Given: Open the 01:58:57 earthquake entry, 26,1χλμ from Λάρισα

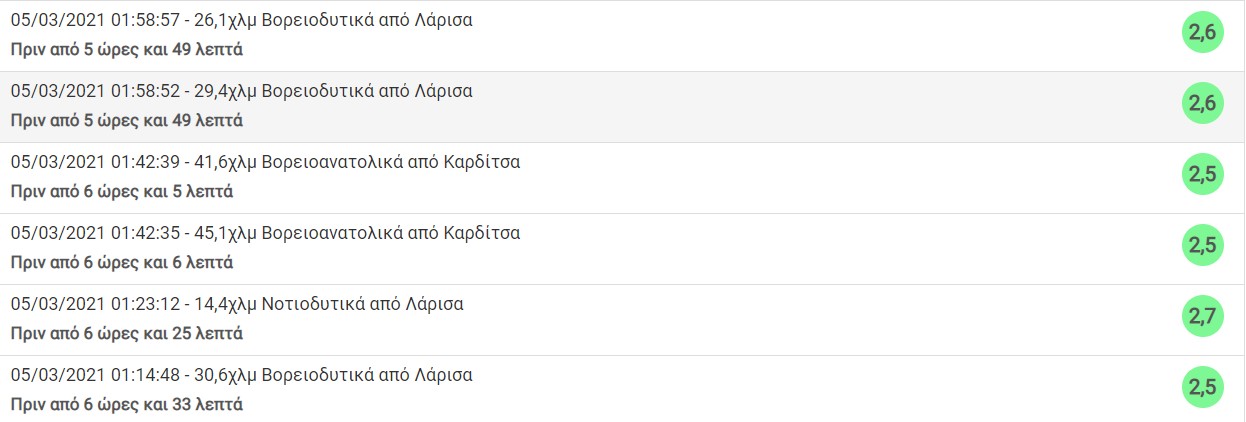Looking at the screenshot, I should (x=241, y=20).
